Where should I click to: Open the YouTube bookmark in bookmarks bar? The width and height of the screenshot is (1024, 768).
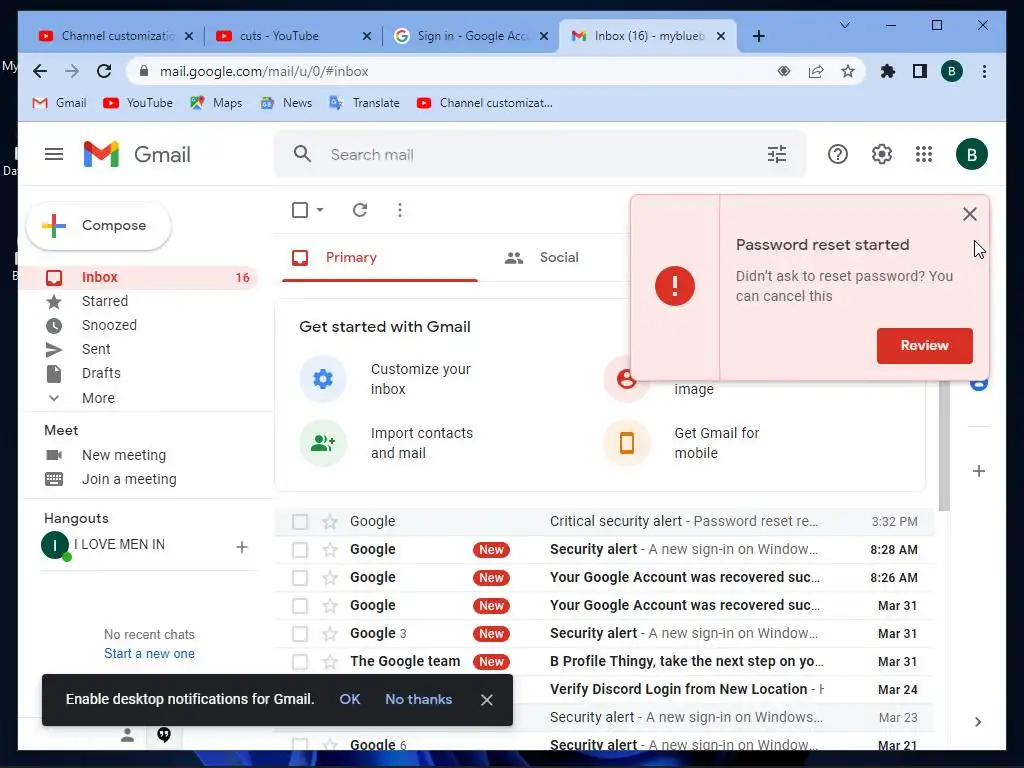coord(138,103)
